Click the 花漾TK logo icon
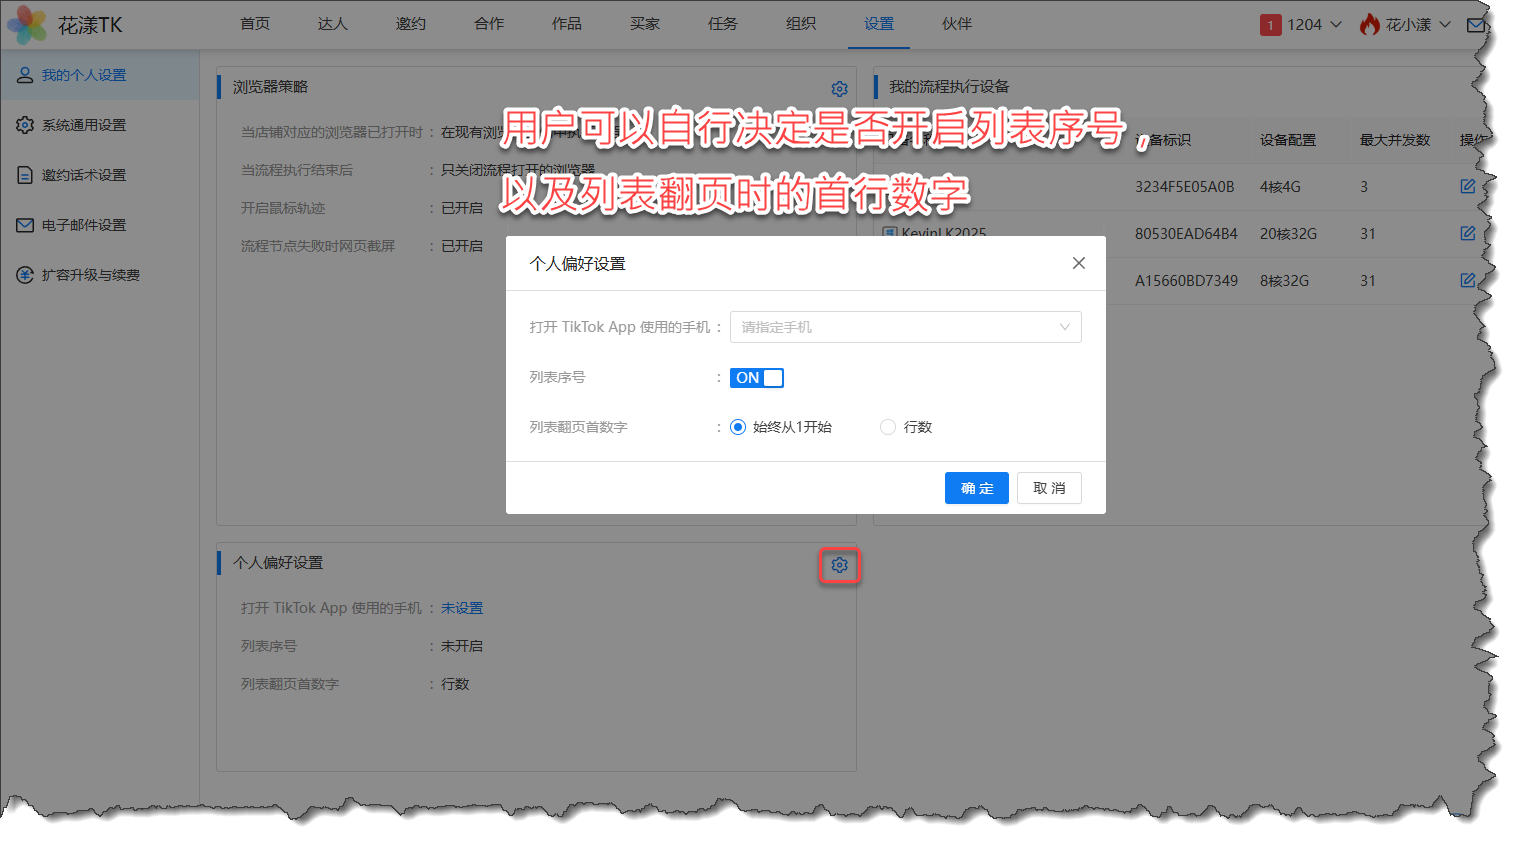 [x=27, y=25]
